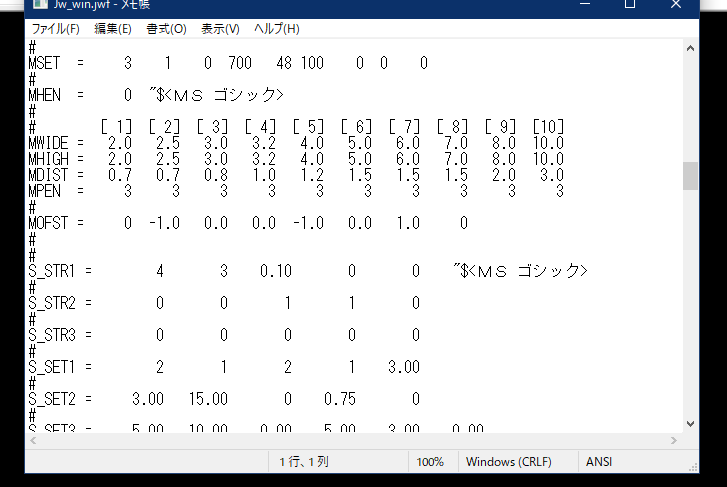727x487 pixels.
Task: Click the S_SET1 label
Action: pyautogui.click(x=52, y=367)
